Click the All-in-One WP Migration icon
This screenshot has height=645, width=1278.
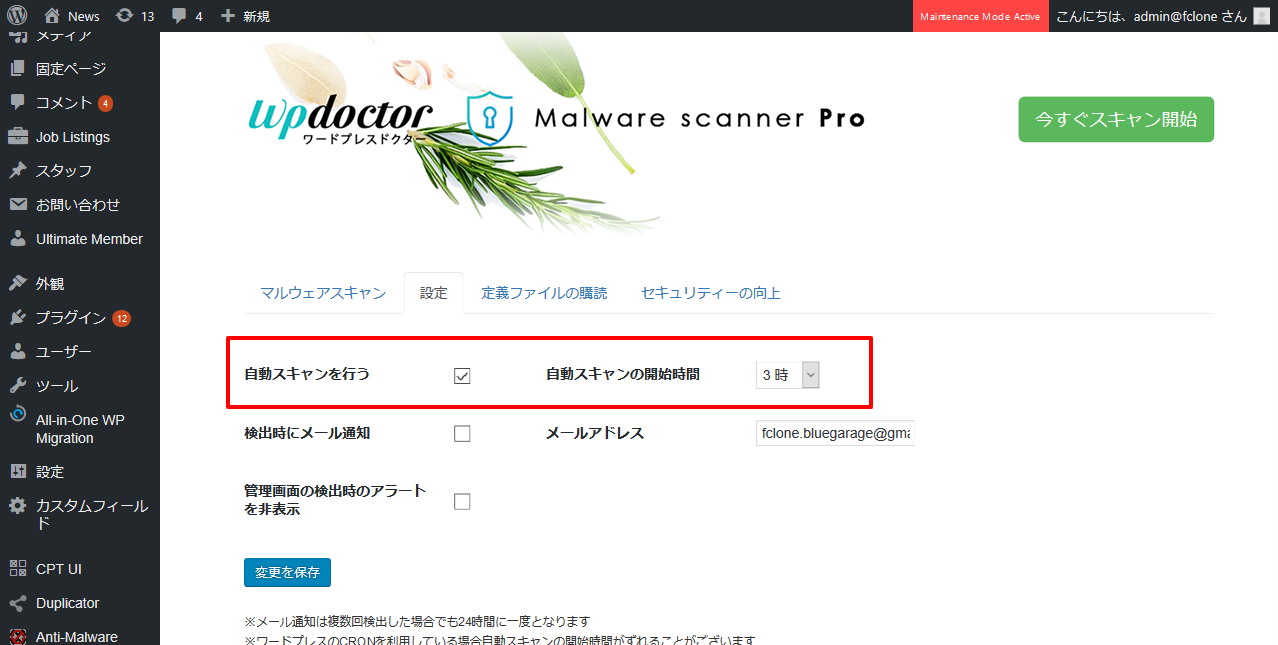click(18, 415)
